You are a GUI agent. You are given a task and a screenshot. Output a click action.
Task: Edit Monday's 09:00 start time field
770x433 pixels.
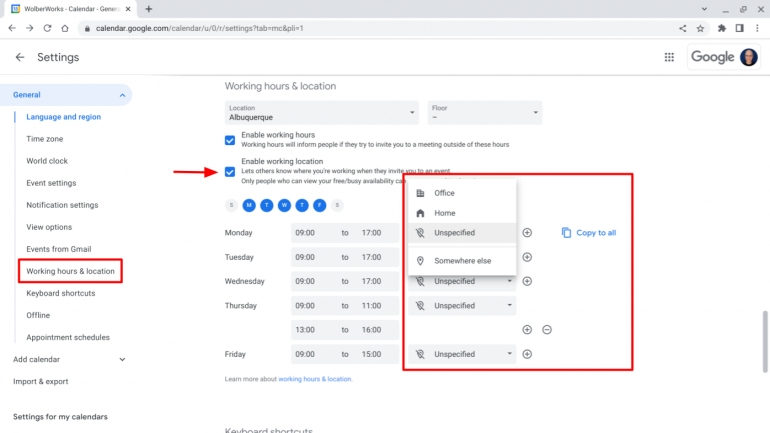click(x=307, y=233)
